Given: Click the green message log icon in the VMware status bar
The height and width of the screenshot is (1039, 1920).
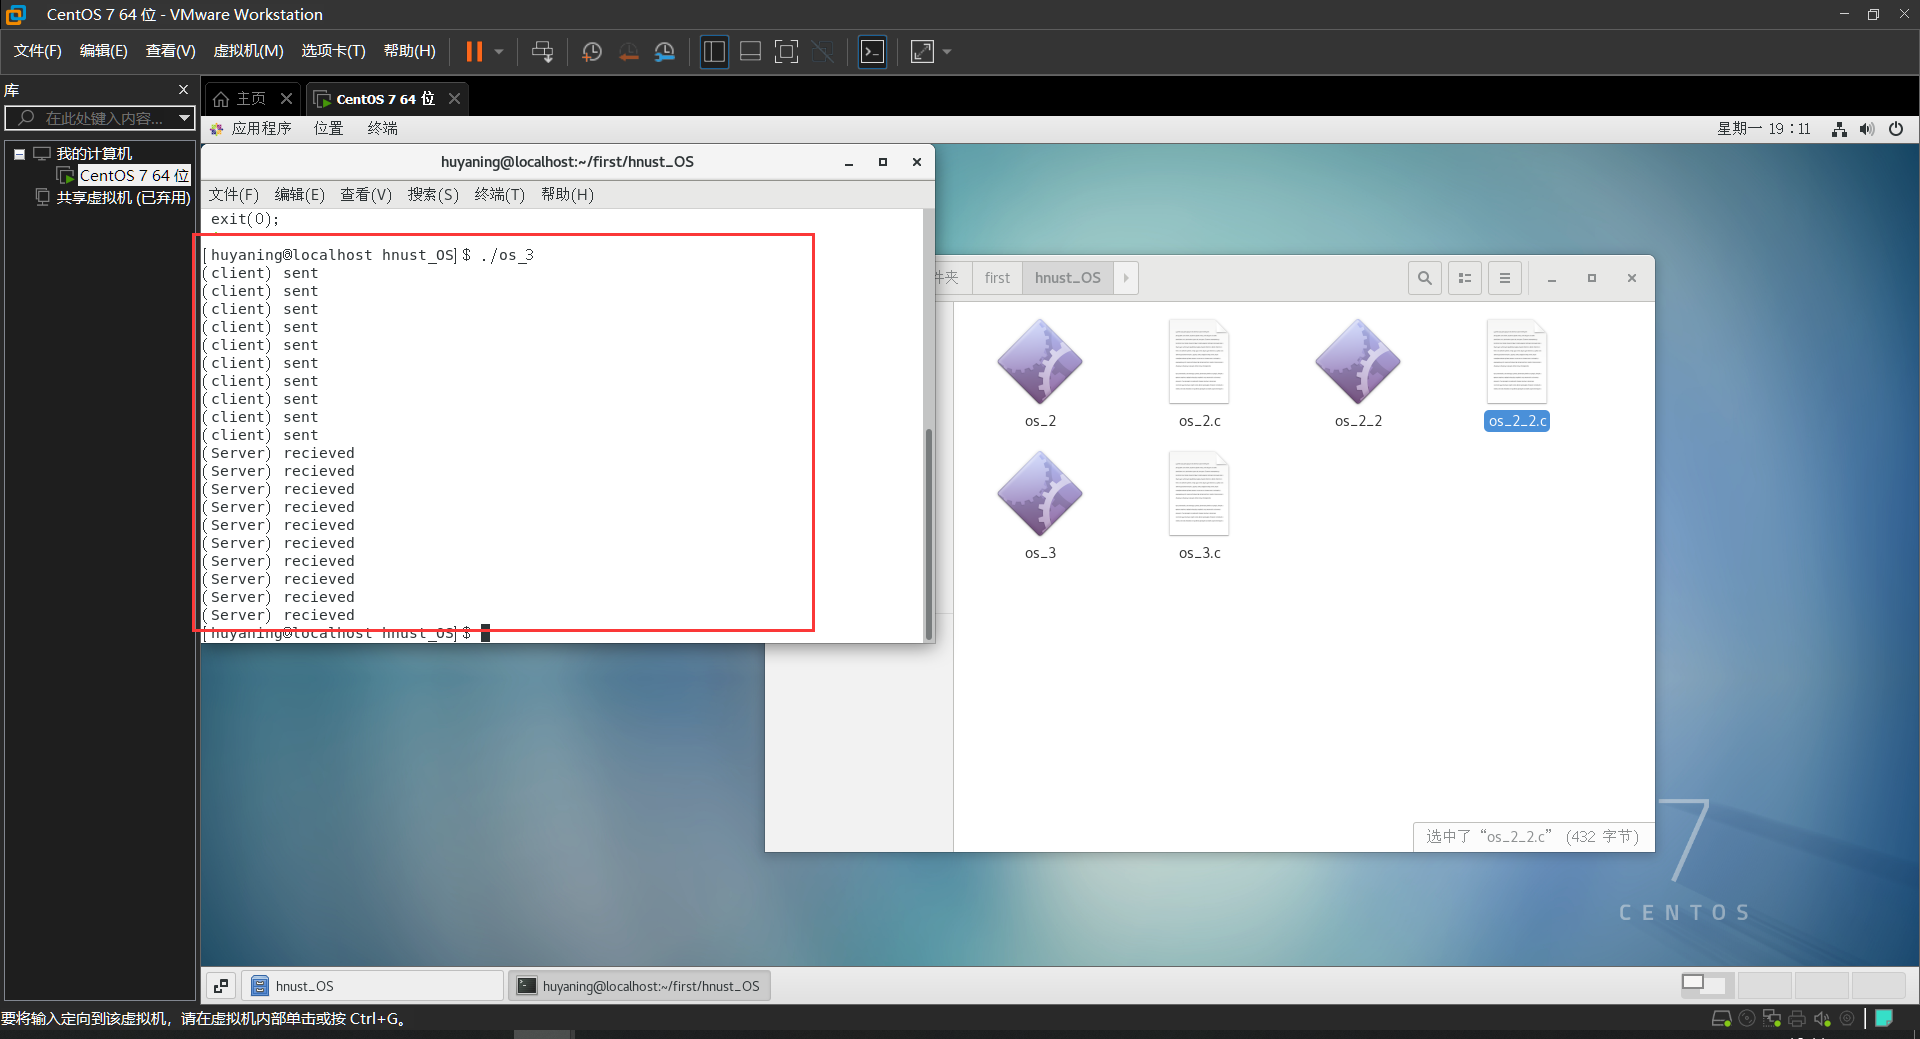Looking at the screenshot, I should (x=1884, y=1019).
